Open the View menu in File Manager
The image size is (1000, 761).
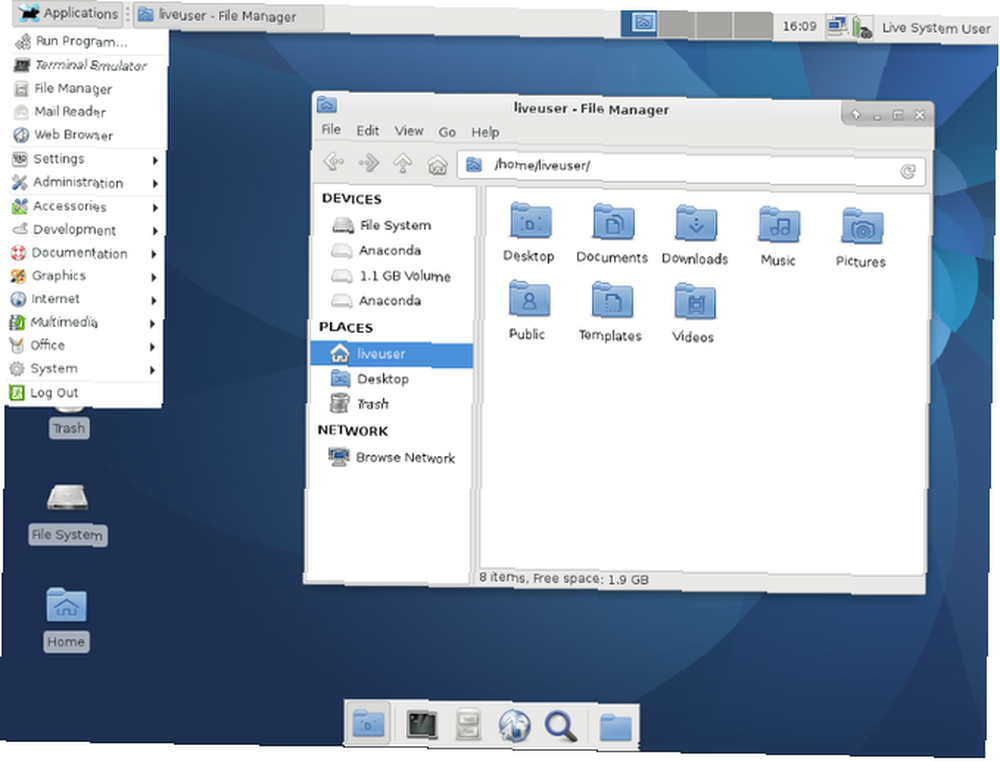[409, 131]
